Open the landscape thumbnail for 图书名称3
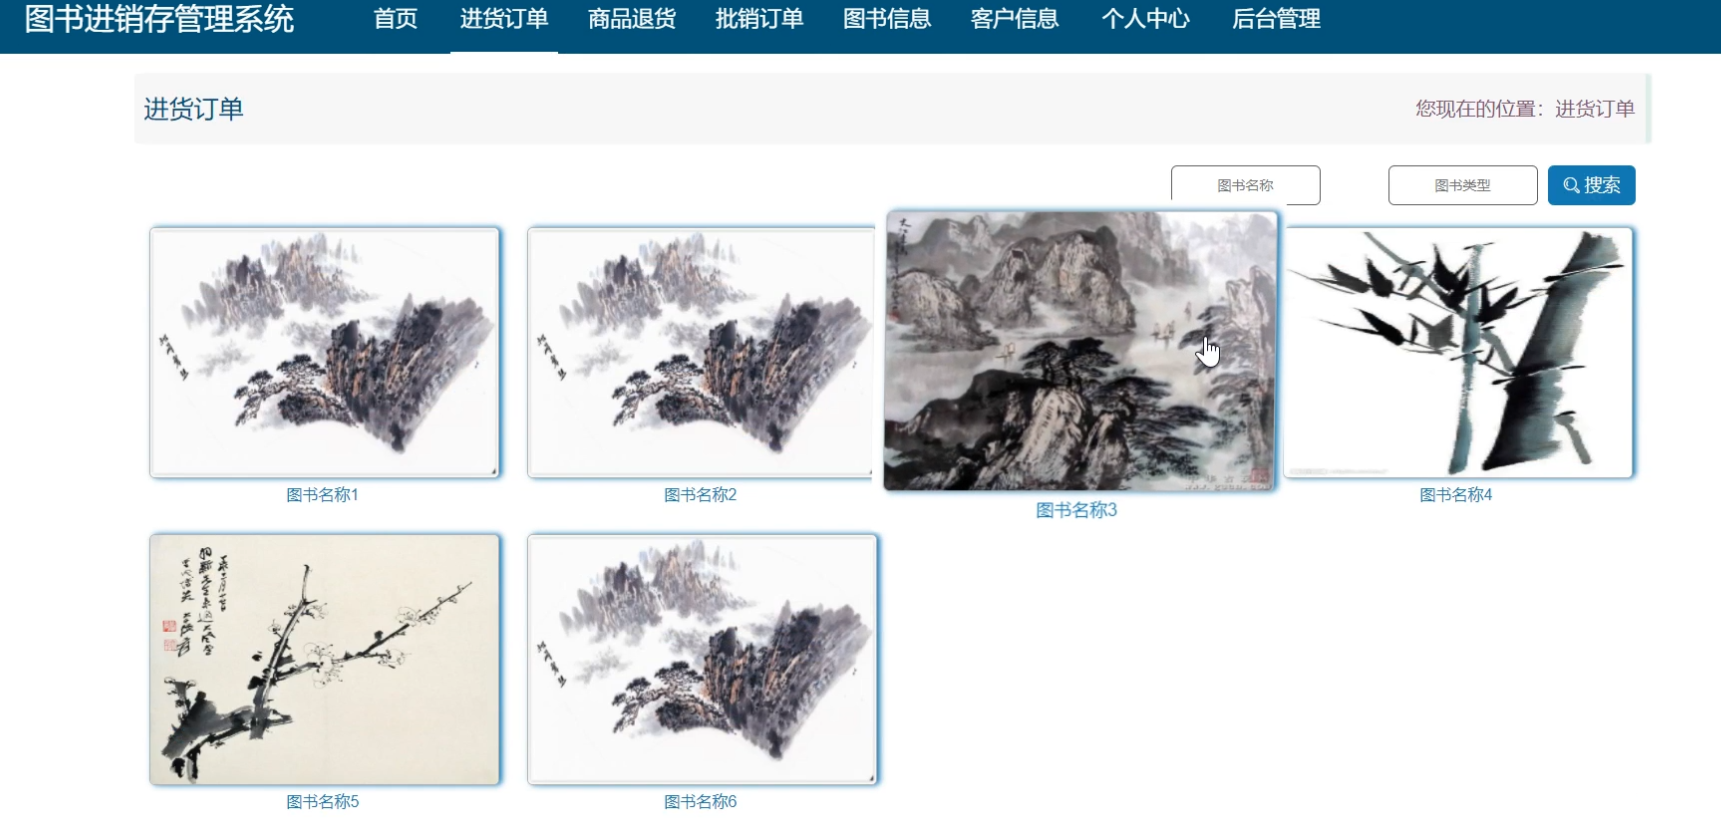1721x822 pixels. (1080, 350)
